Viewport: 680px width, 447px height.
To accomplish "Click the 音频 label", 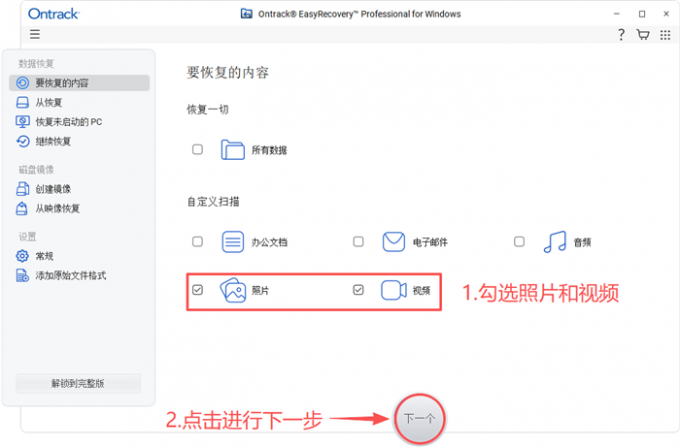I will pos(582,242).
